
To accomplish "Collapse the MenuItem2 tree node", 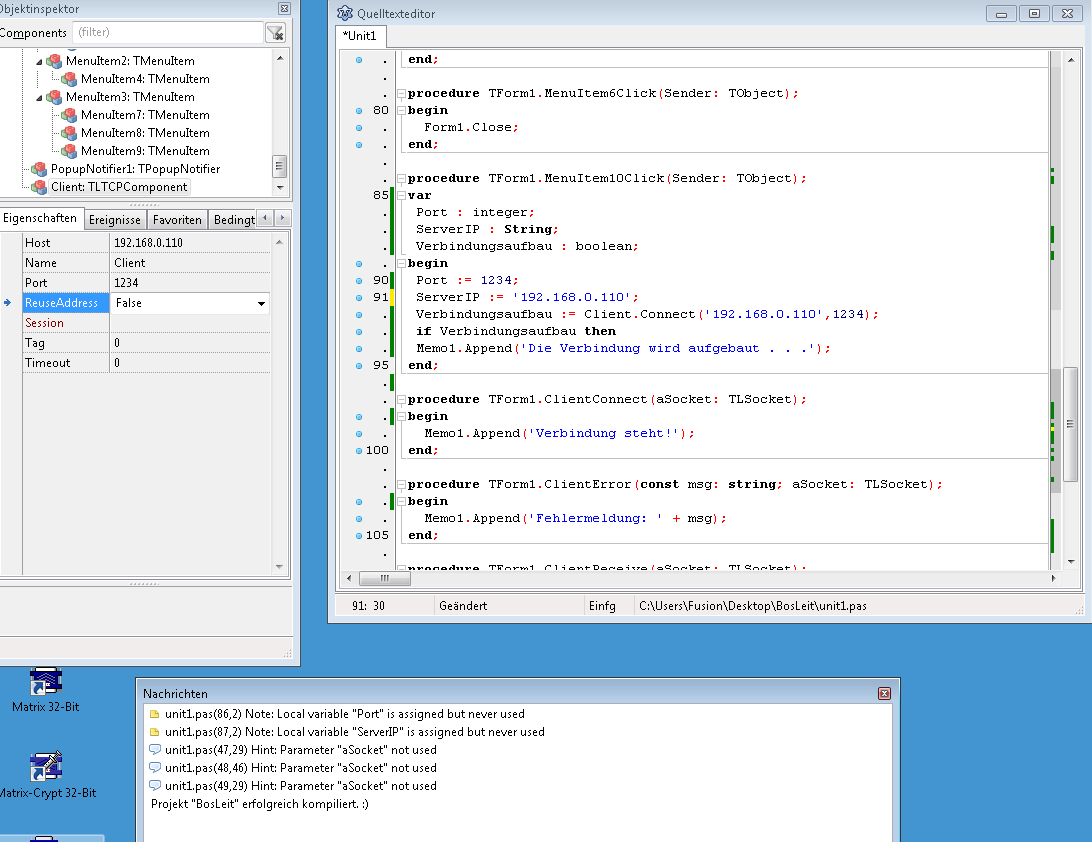I will [x=40, y=61].
